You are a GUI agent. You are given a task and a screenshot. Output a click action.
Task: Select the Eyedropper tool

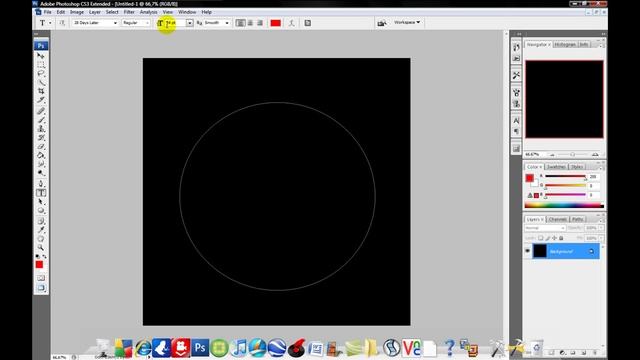[x=41, y=230]
